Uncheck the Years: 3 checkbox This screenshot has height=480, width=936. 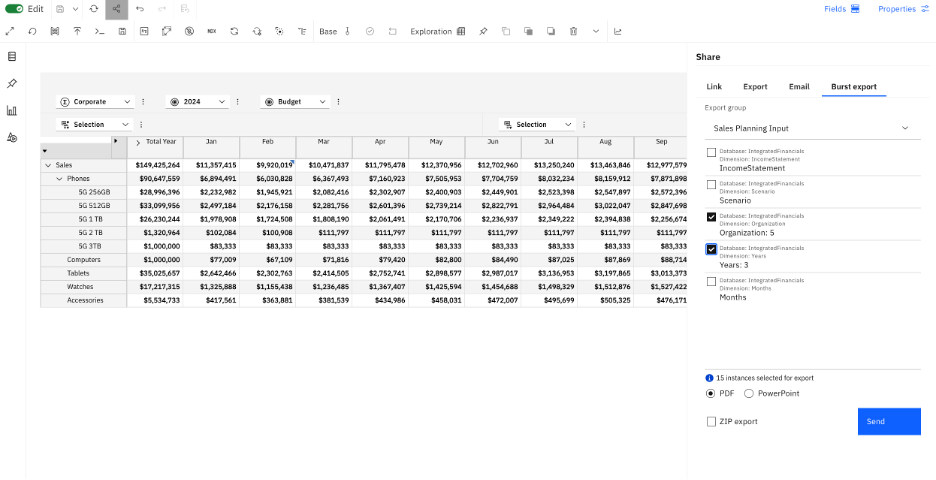pos(711,250)
